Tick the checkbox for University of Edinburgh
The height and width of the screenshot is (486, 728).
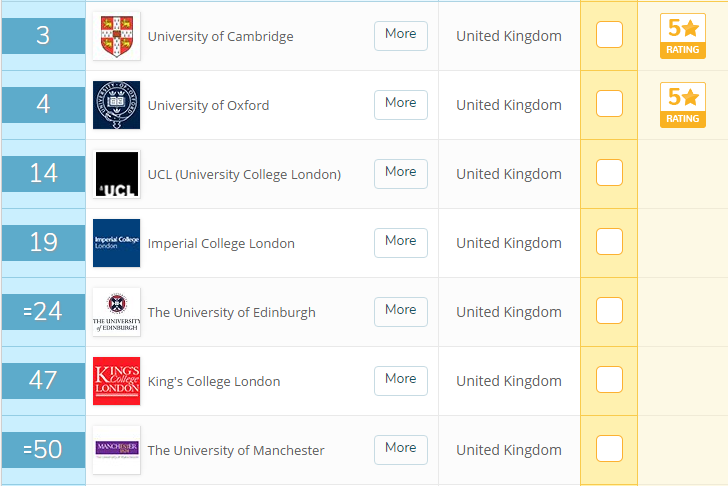tap(609, 311)
